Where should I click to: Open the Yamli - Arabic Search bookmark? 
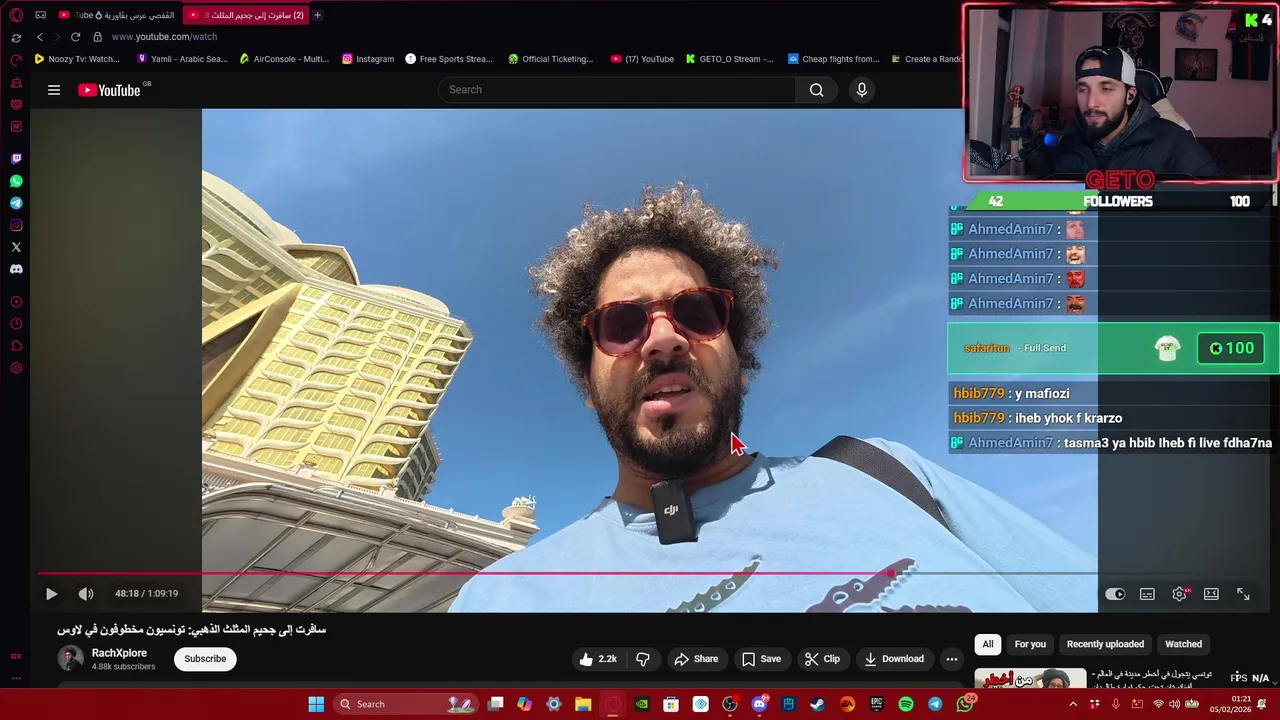182,59
